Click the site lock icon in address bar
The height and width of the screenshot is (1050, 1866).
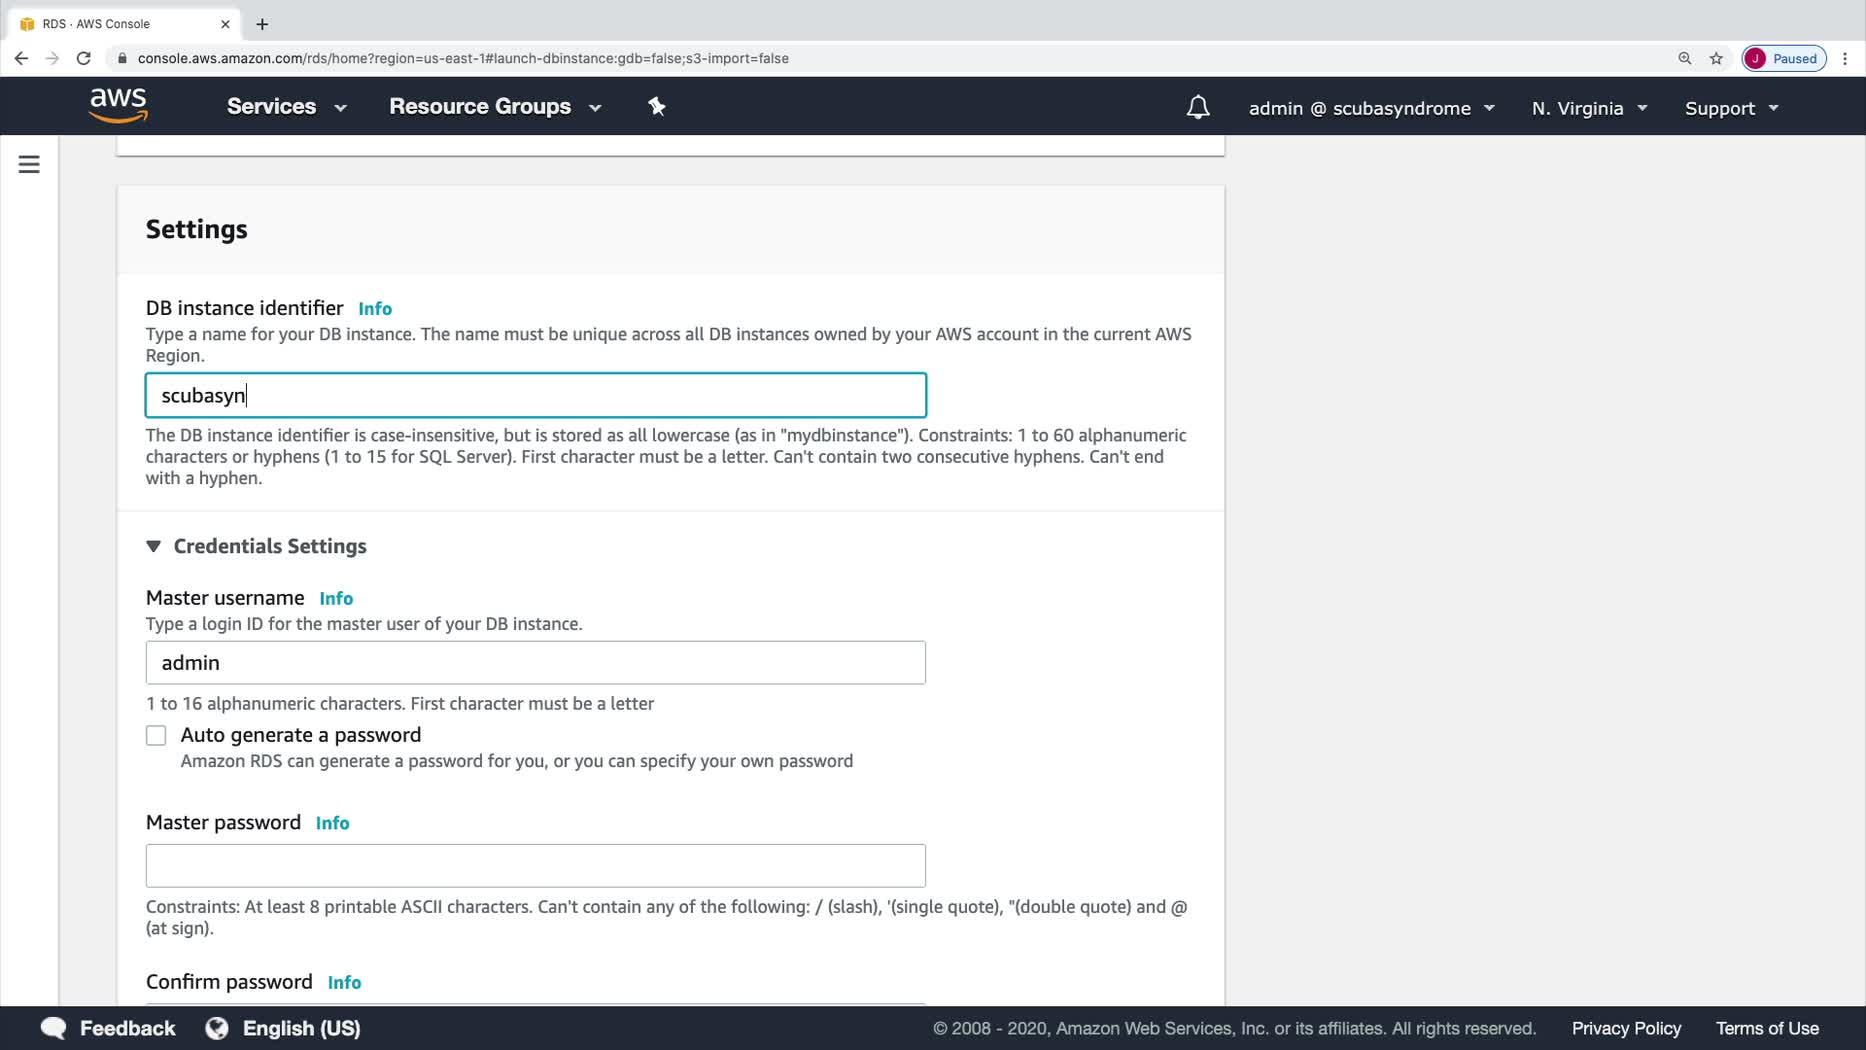click(122, 58)
